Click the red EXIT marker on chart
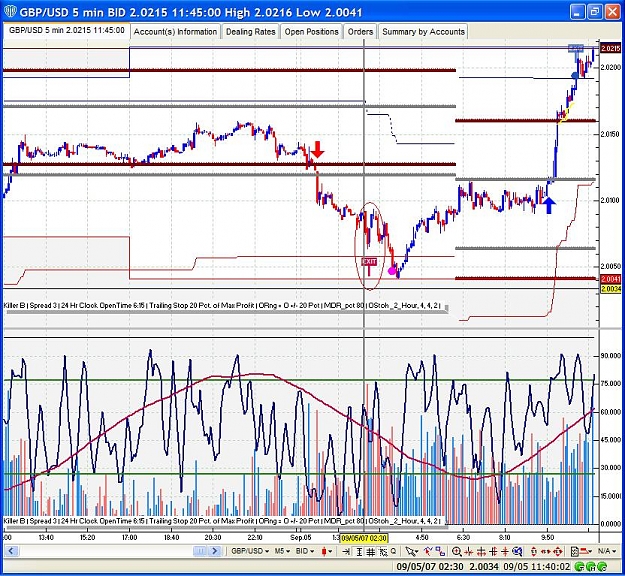This screenshot has width=625, height=576. pos(369,262)
